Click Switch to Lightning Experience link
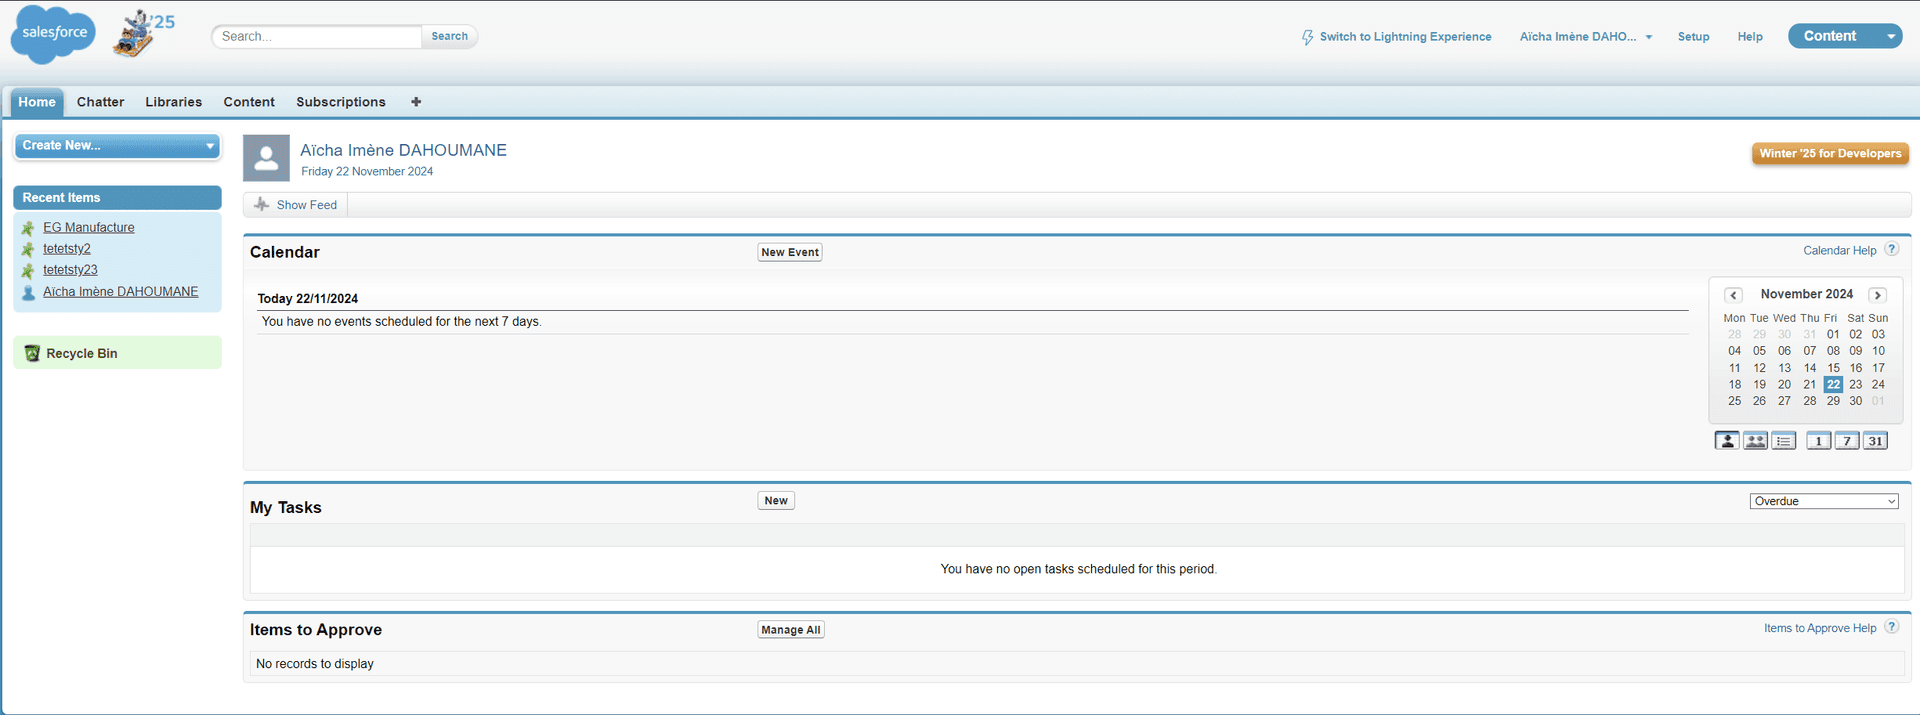 1405,37
